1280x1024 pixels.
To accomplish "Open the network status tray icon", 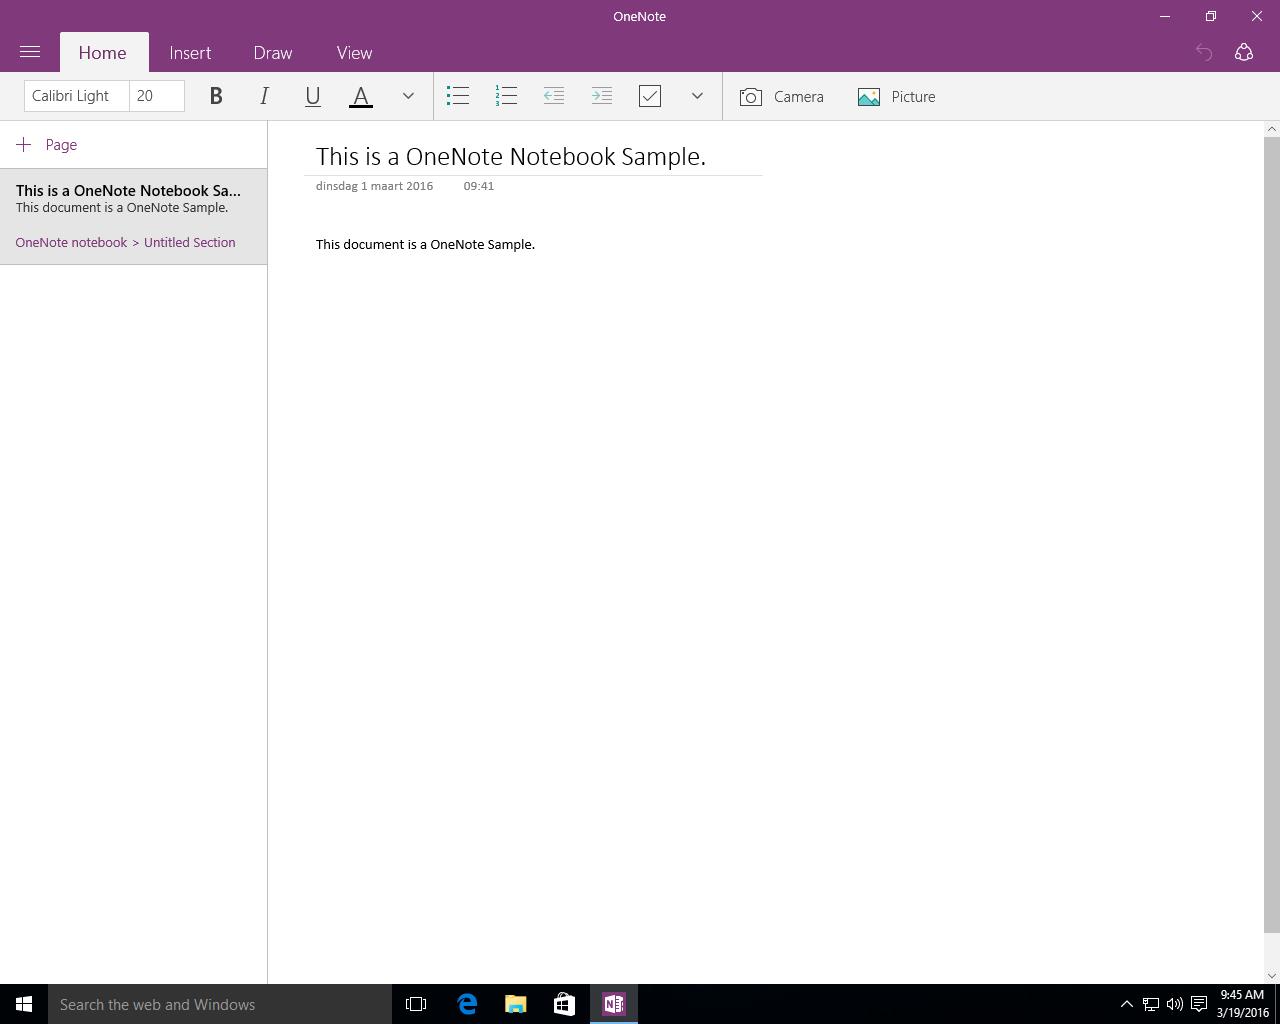I will coord(1151,1004).
